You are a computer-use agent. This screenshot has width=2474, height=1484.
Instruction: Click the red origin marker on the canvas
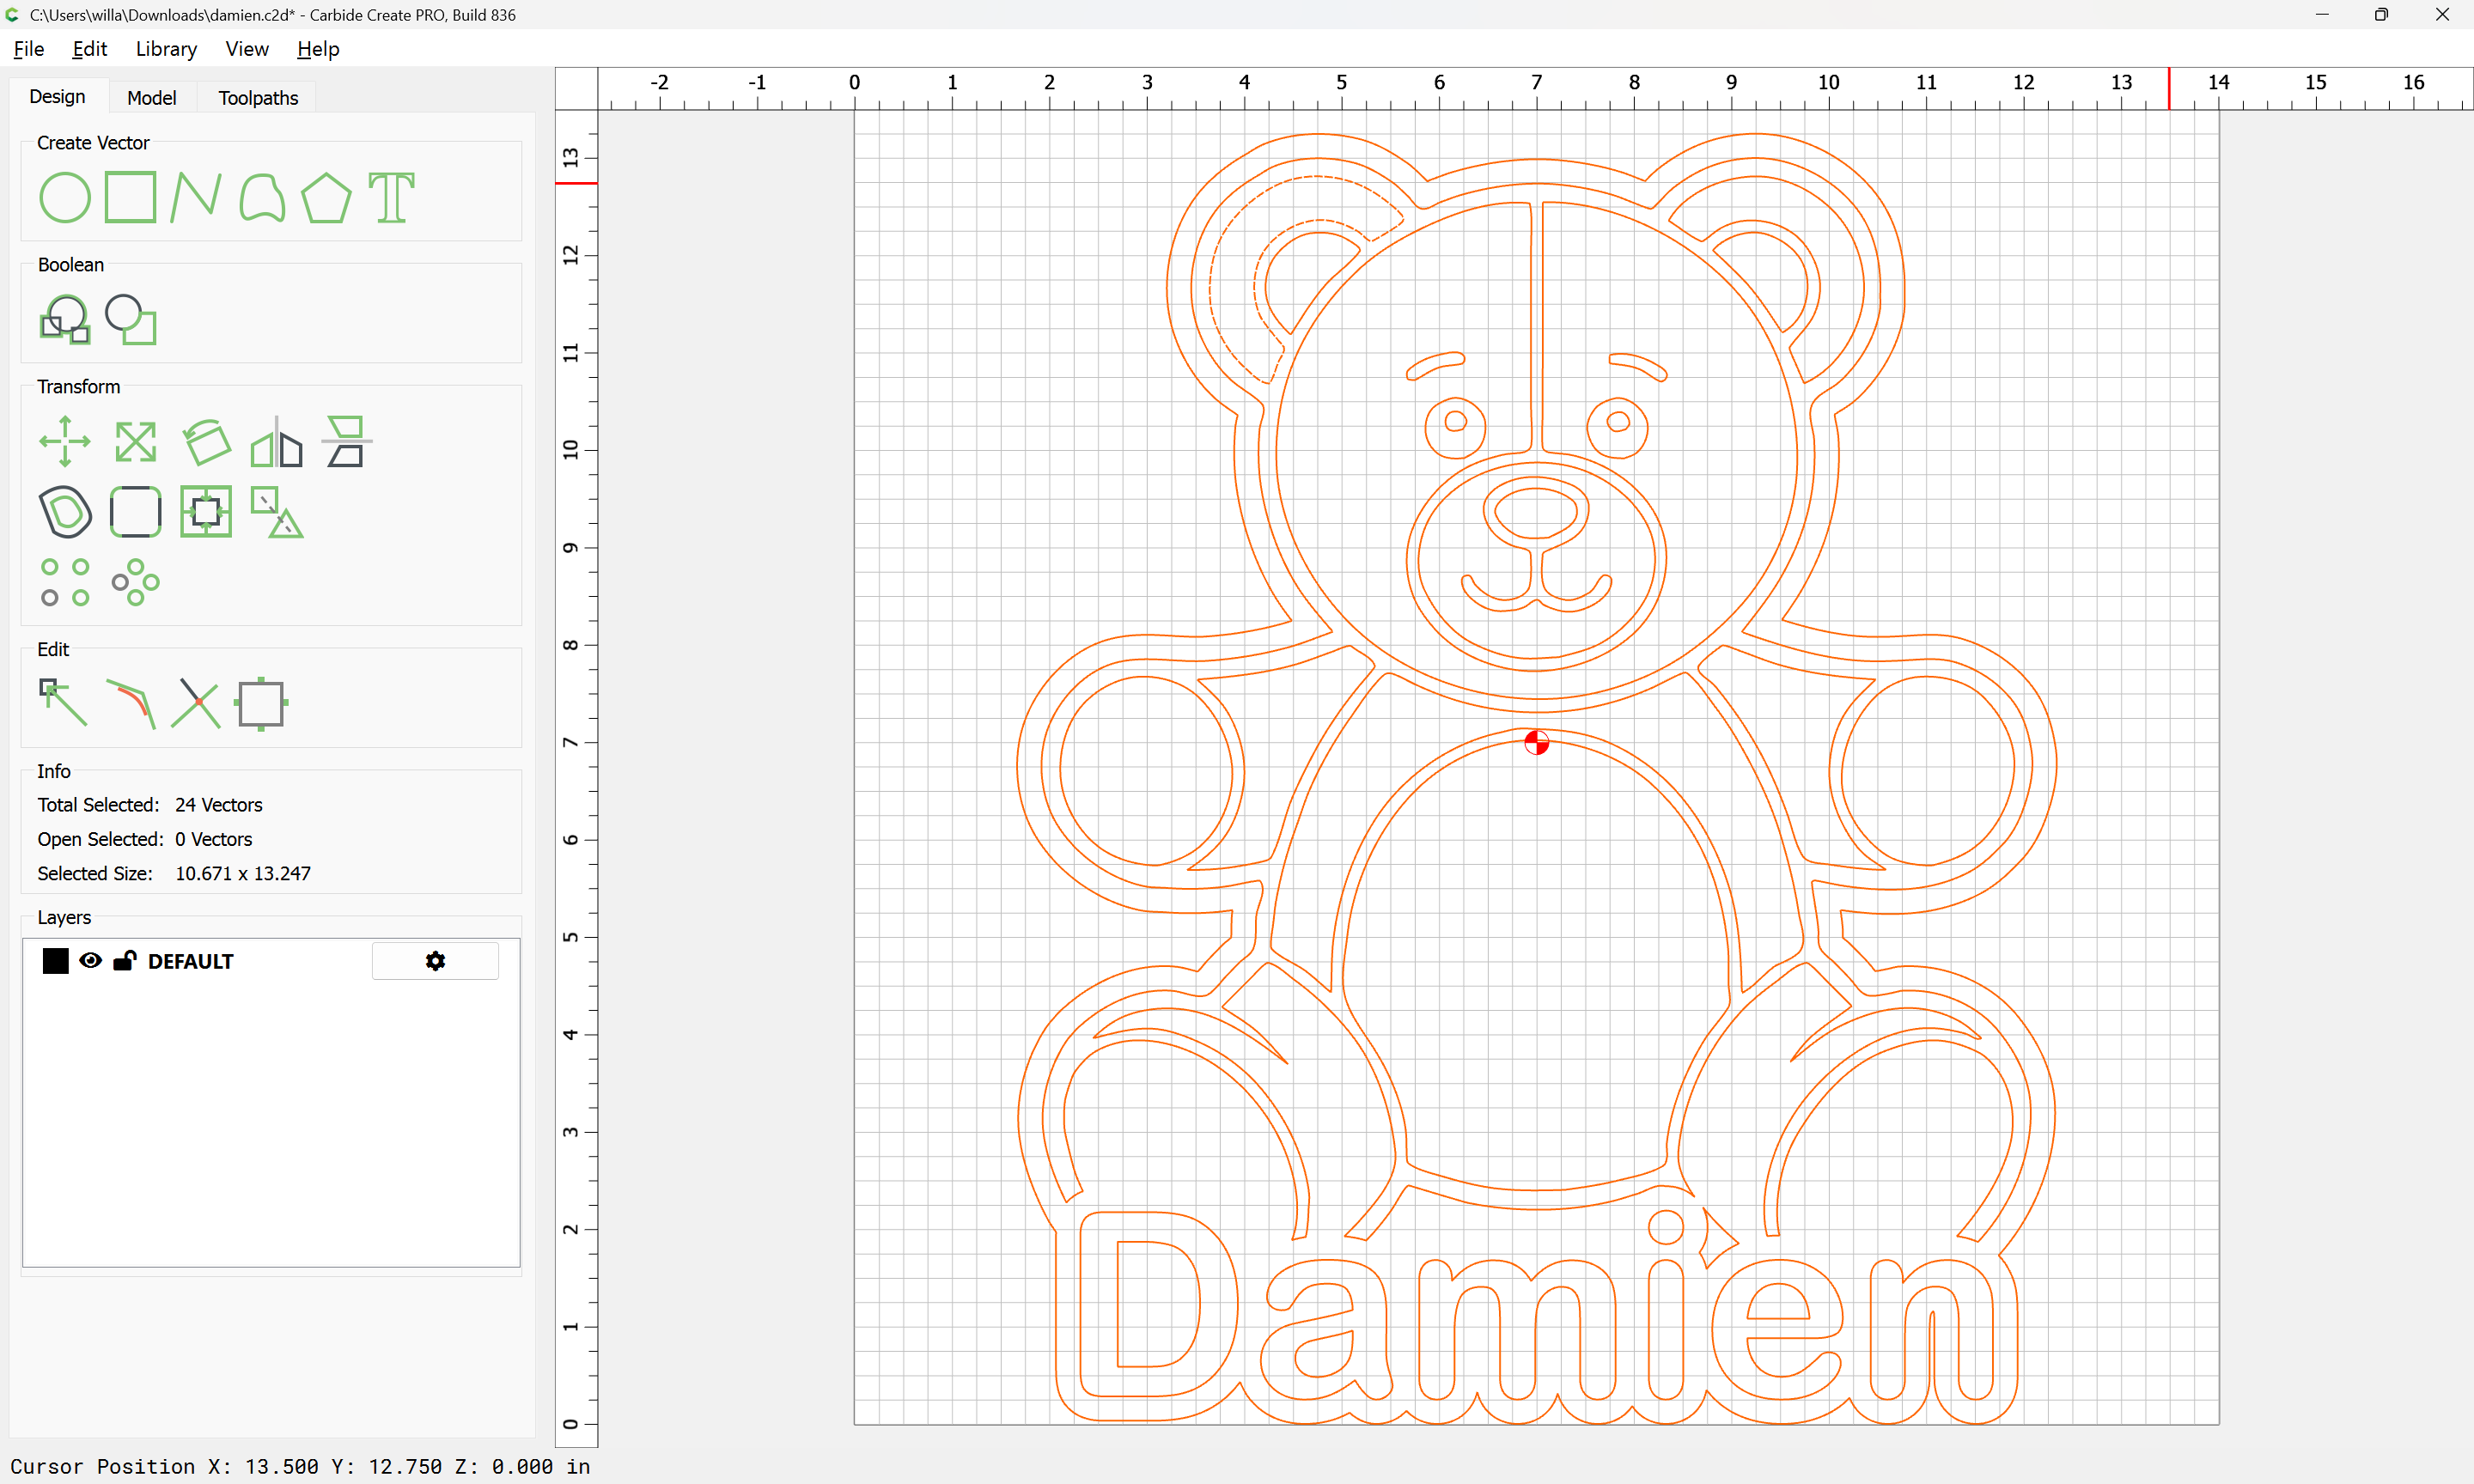1536,742
